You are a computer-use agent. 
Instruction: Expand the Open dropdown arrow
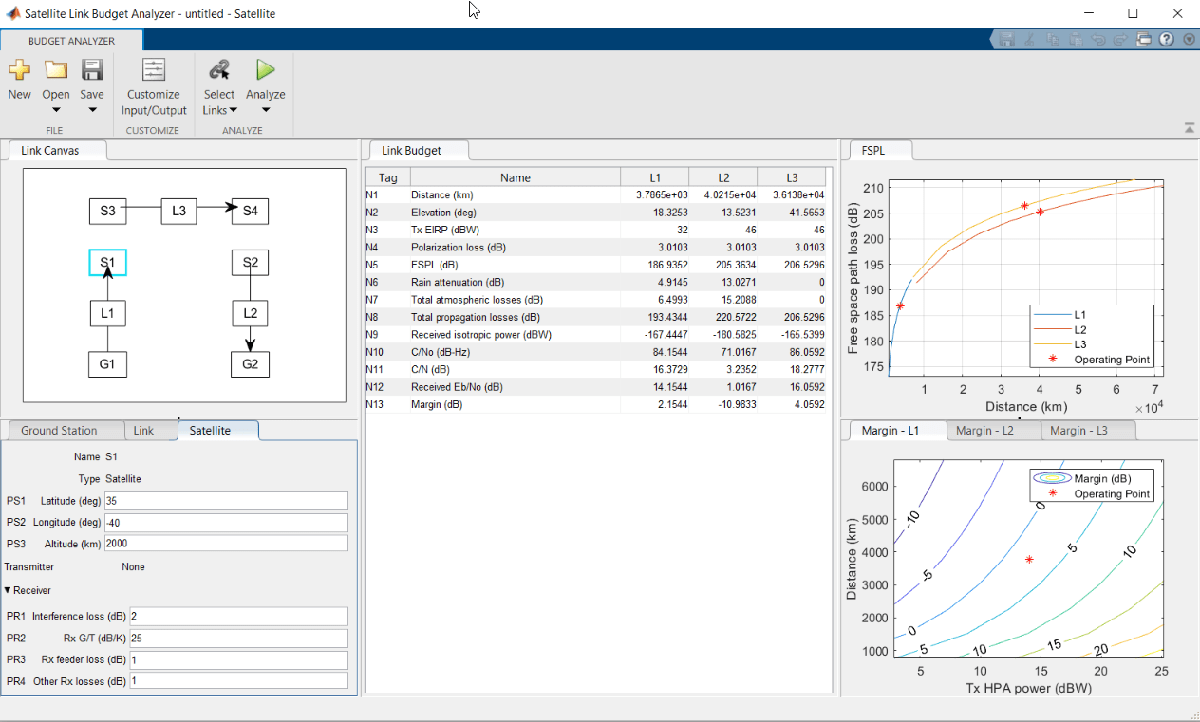[55, 110]
